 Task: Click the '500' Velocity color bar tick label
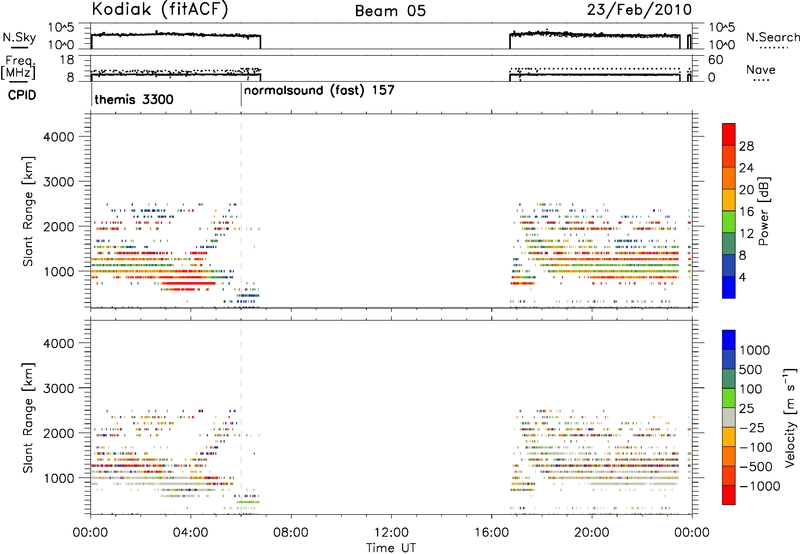pos(751,369)
